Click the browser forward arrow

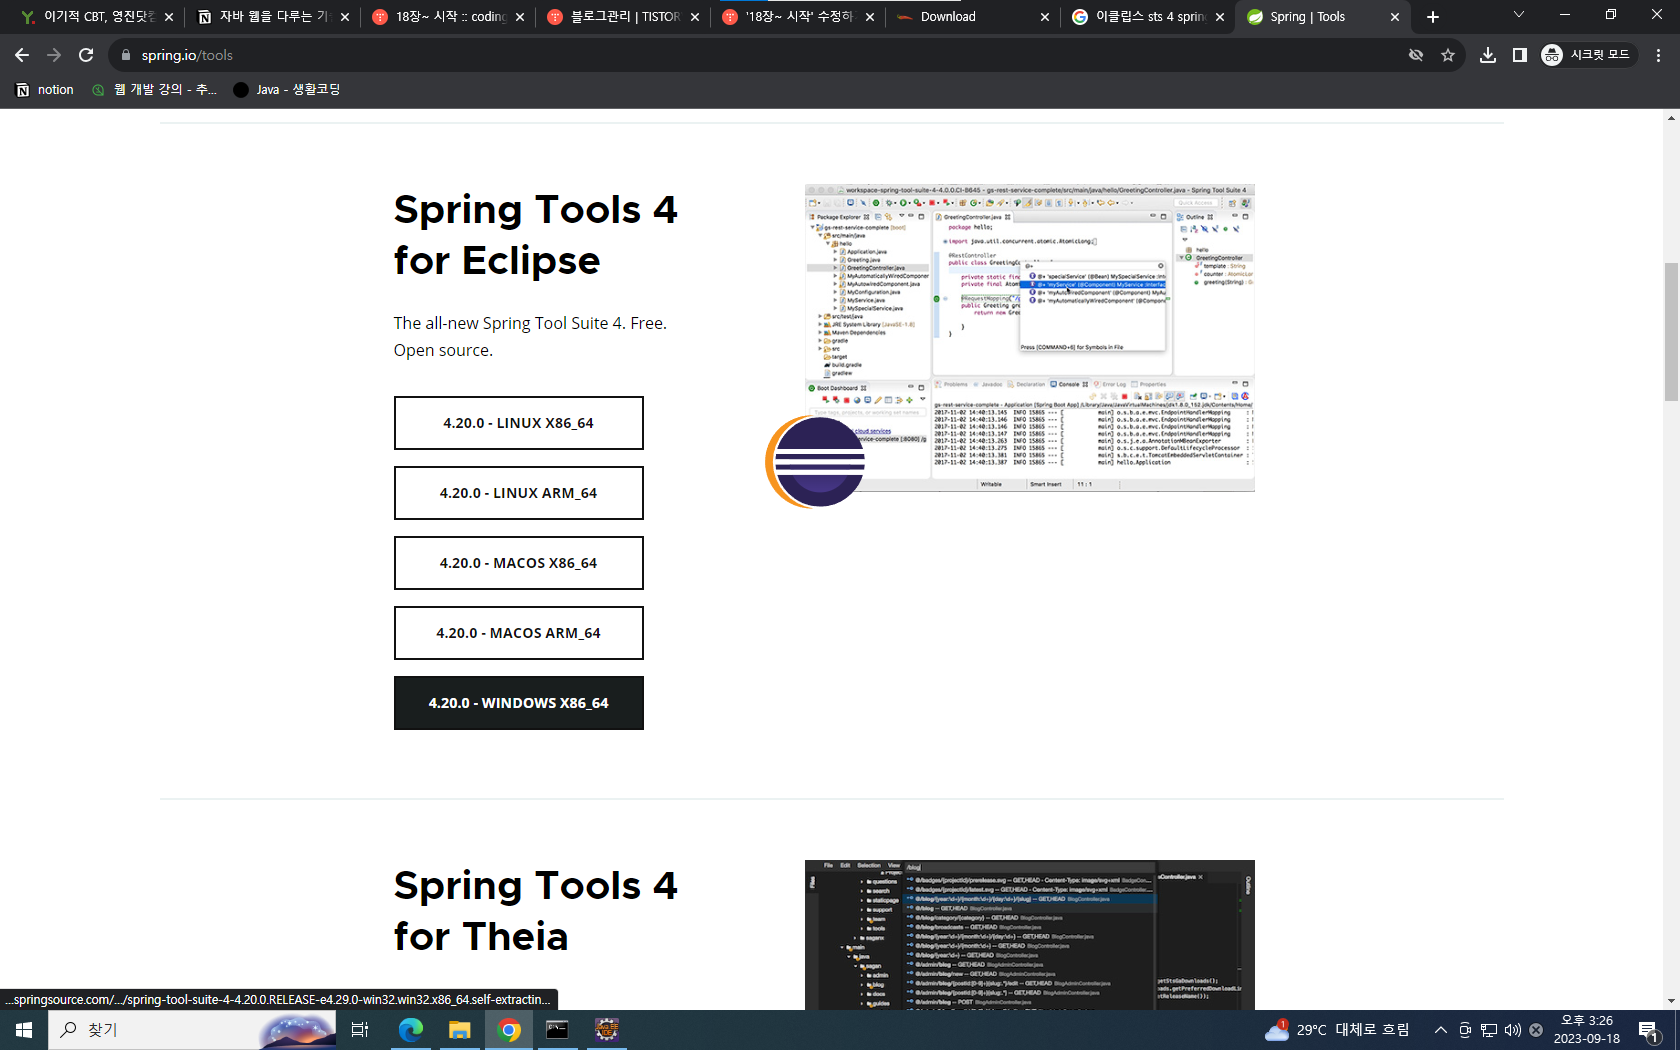(54, 55)
